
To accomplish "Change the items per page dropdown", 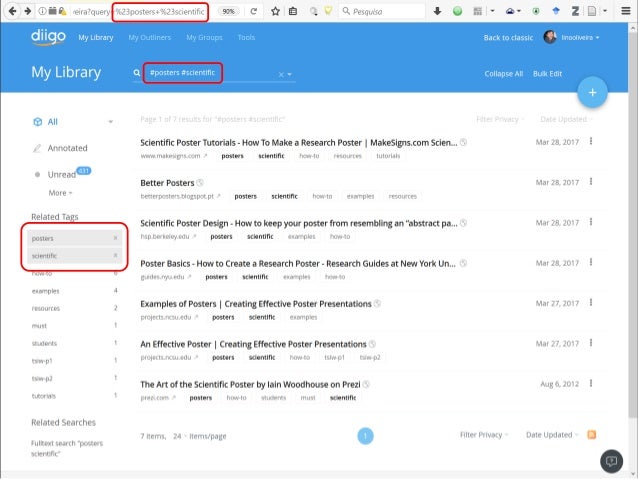I will [x=179, y=436].
